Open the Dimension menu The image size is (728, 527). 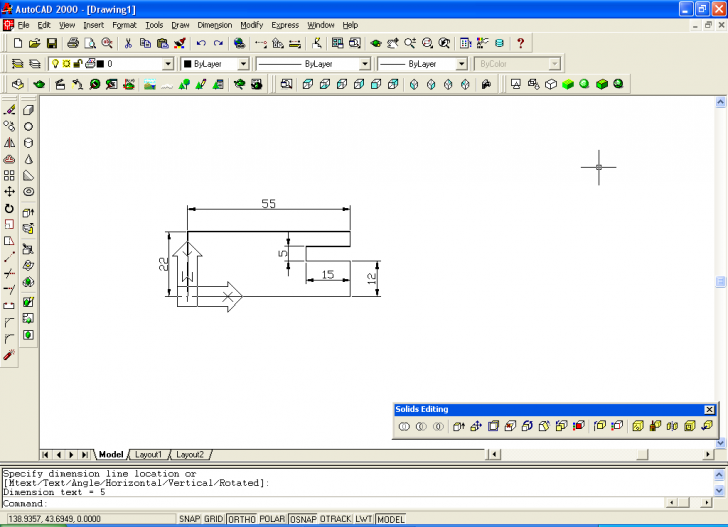[214, 25]
